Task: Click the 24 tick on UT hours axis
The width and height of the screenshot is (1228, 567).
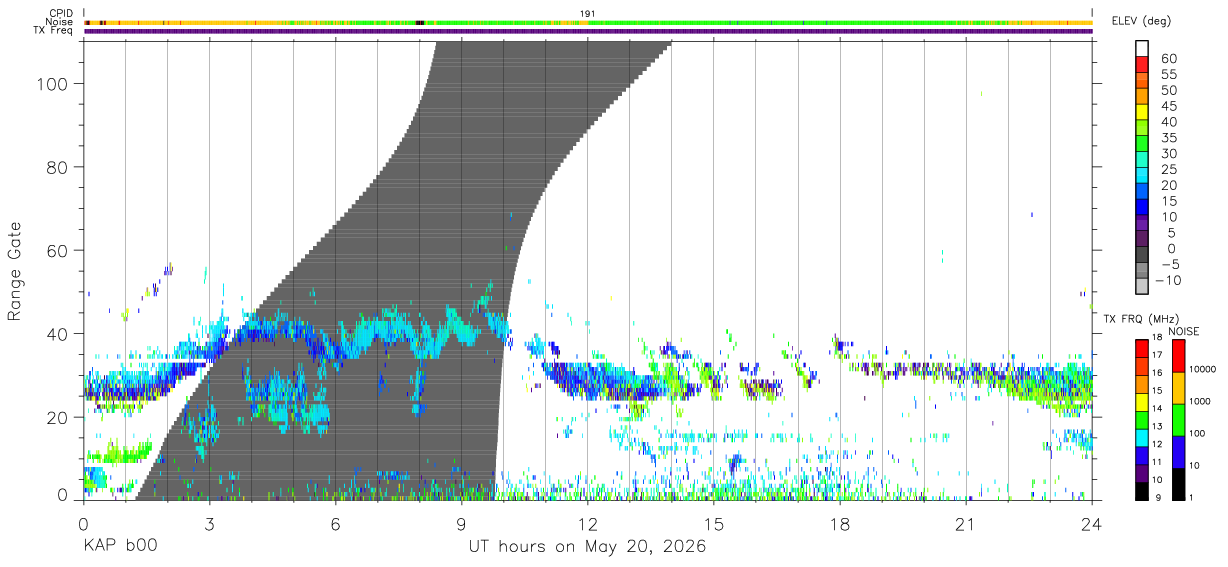Action: [x=1091, y=523]
